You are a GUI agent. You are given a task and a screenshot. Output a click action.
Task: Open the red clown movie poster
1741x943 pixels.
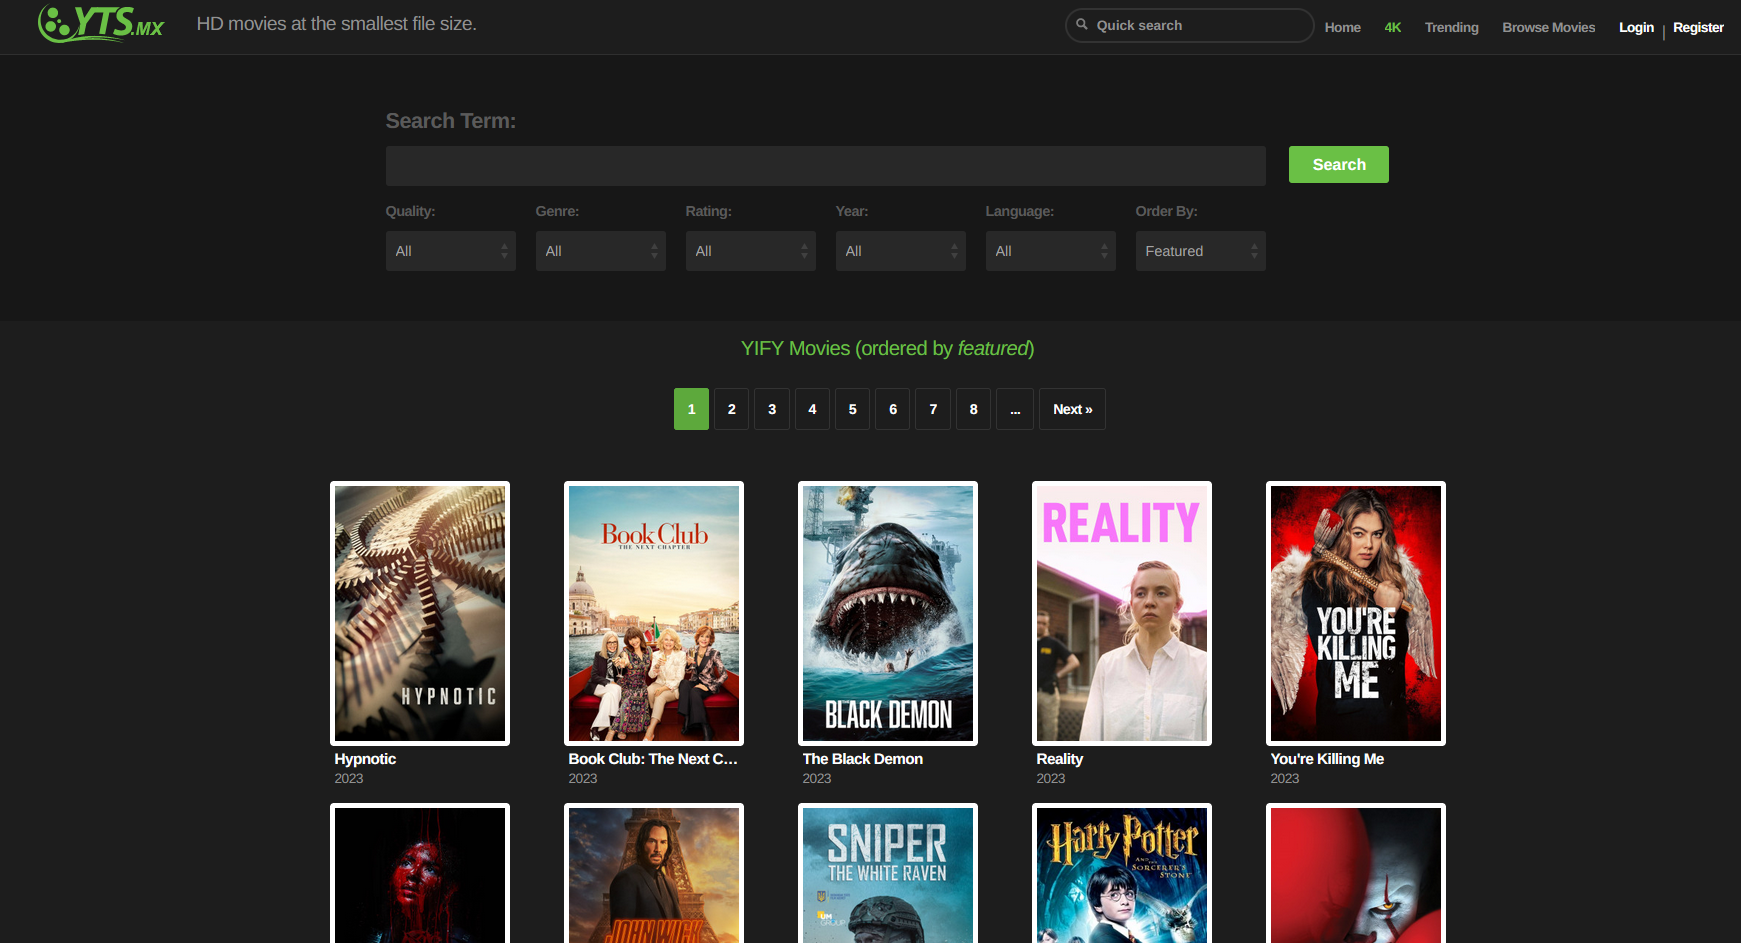(x=1356, y=874)
